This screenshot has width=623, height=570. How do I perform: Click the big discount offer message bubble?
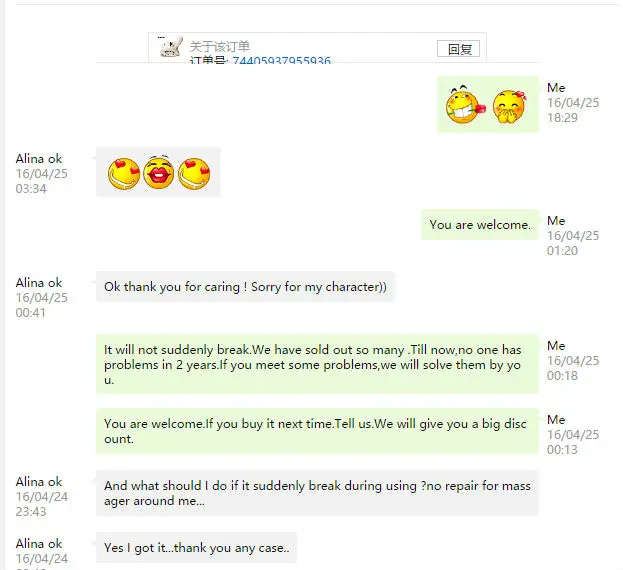point(317,431)
